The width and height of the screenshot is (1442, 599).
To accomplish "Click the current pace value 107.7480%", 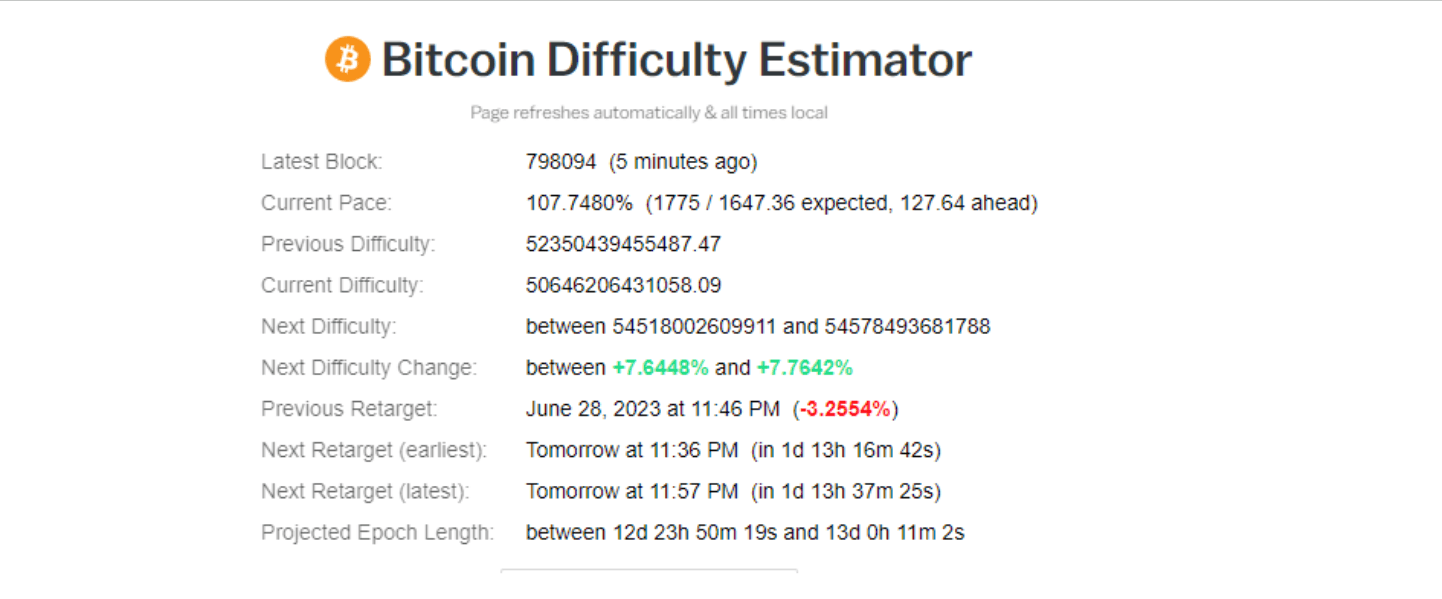I will [579, 203].
